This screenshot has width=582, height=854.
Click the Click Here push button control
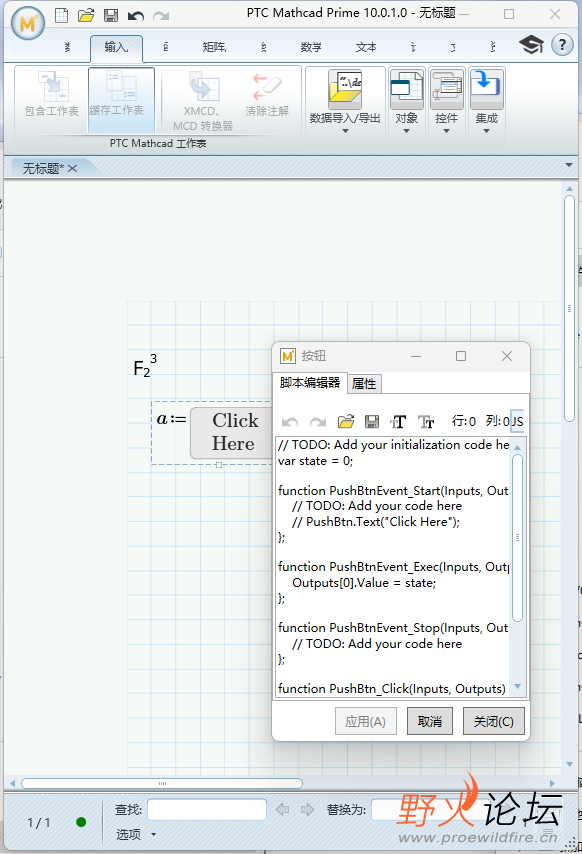[x=232, y=432]
